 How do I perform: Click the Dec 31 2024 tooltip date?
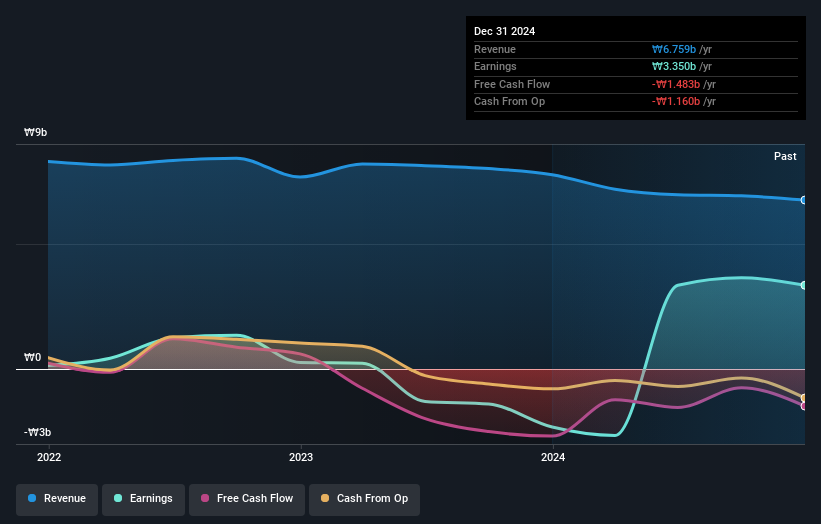(x=504, y=31)
